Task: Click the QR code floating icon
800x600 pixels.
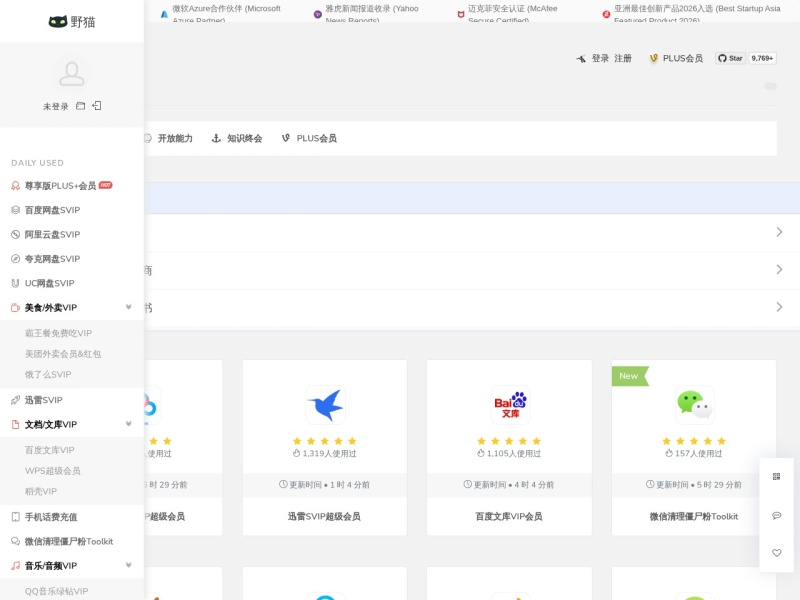Action: coord(777,477)
